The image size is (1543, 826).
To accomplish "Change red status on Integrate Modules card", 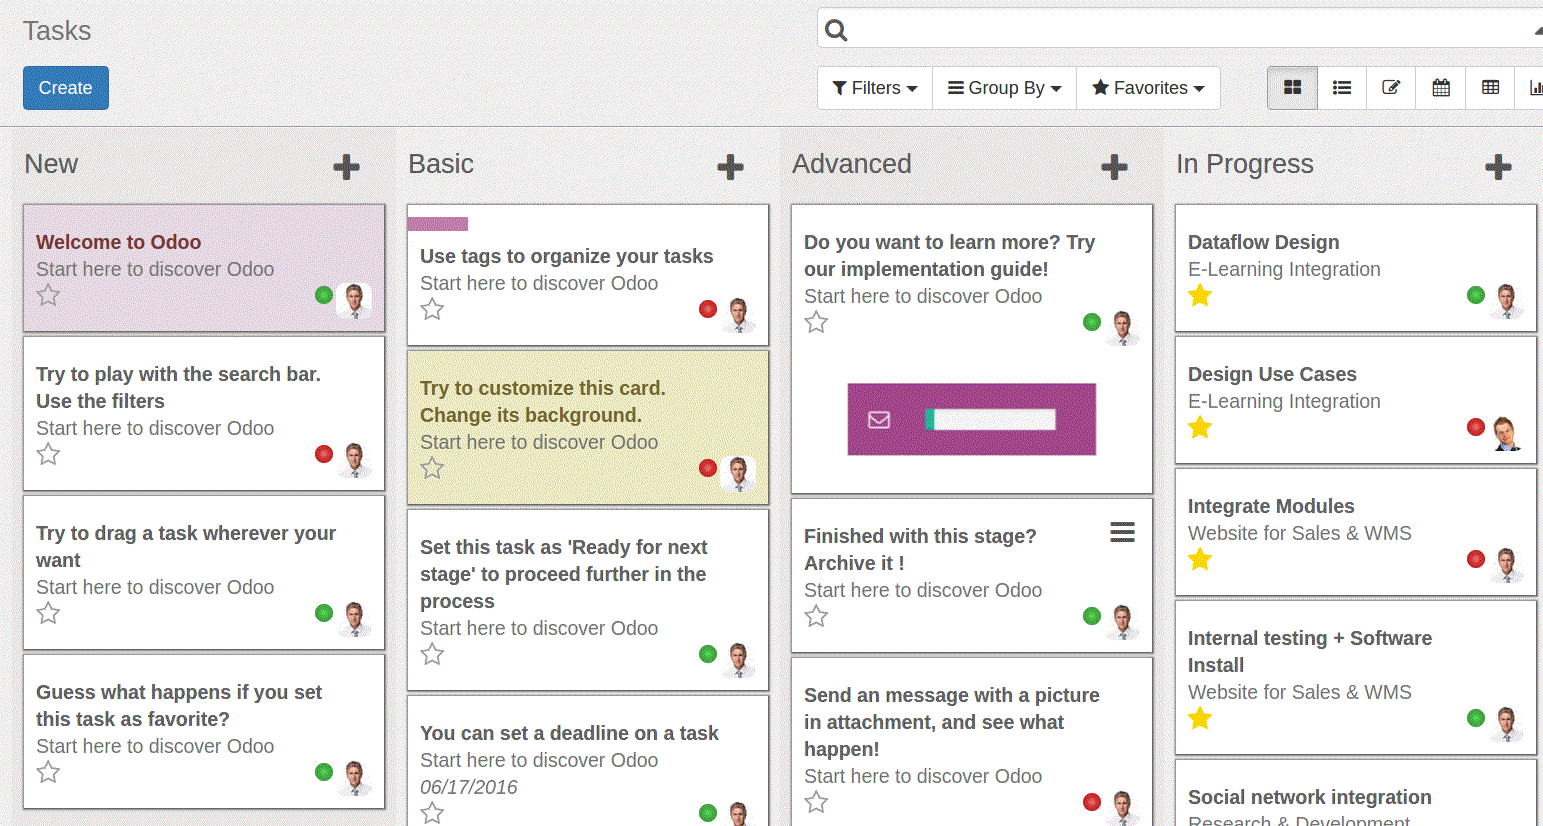I will click(1476, 559).
